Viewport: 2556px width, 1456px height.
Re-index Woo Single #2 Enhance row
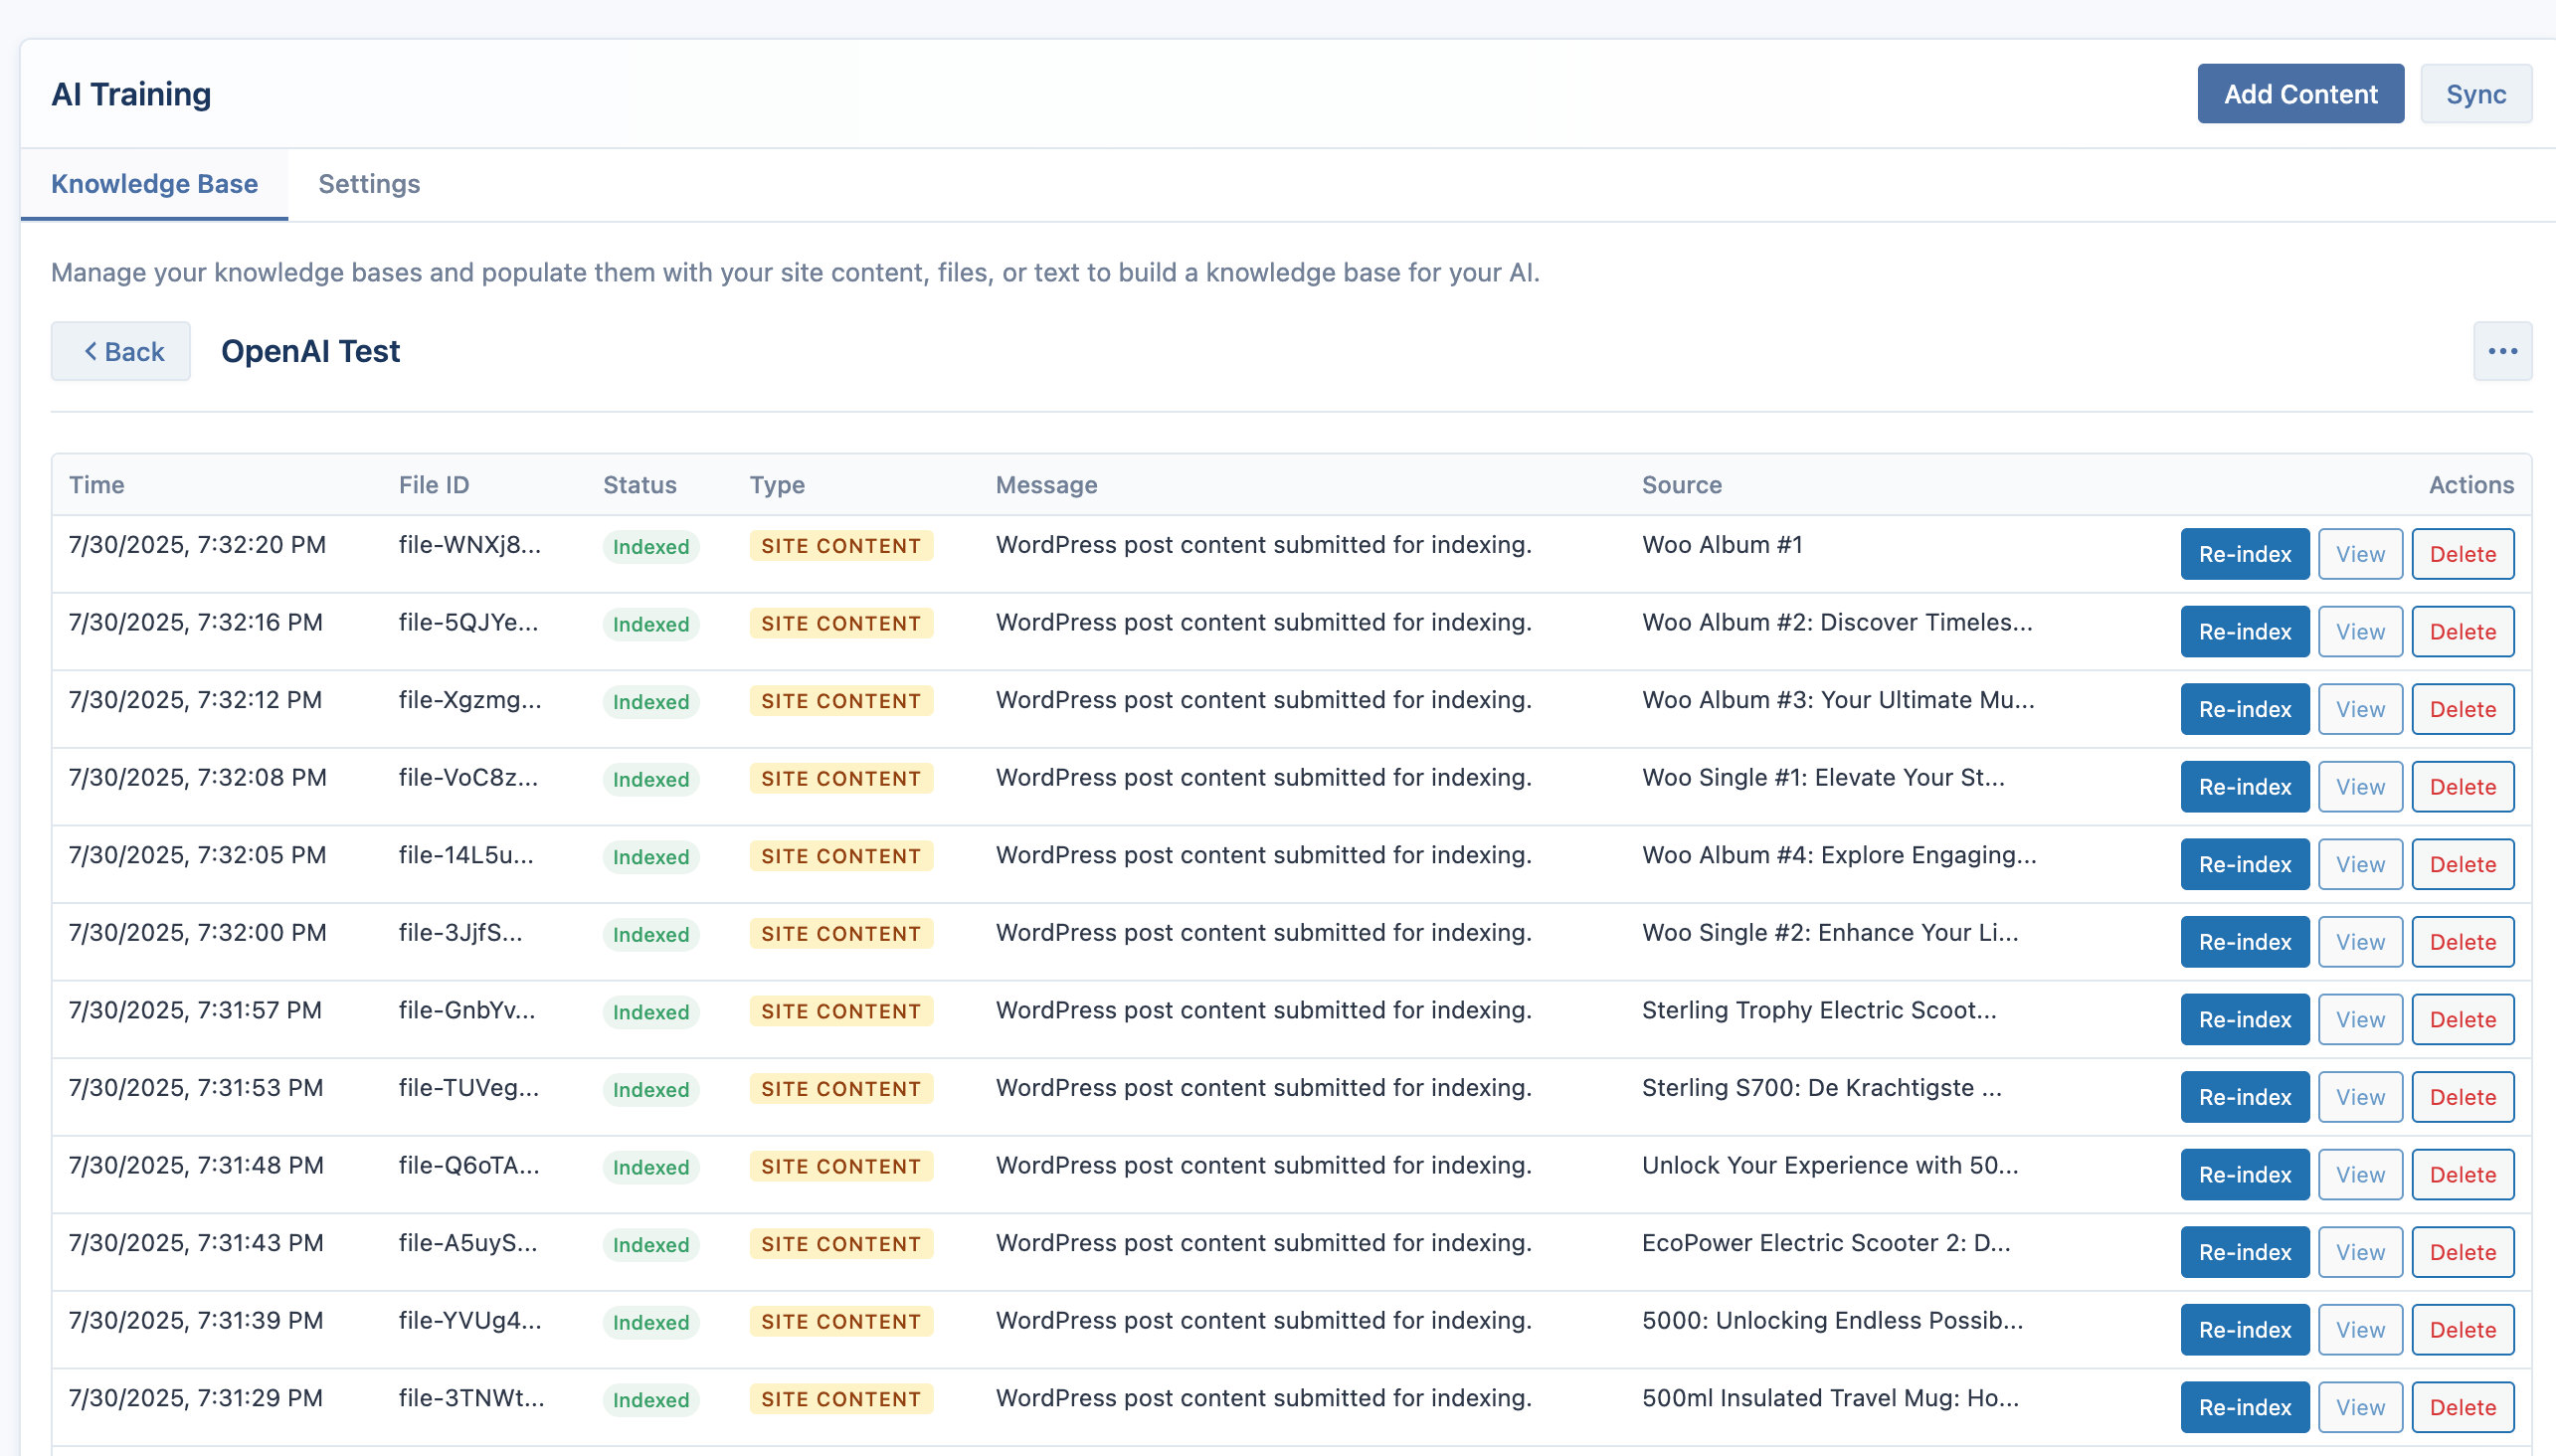[2245, 942]
